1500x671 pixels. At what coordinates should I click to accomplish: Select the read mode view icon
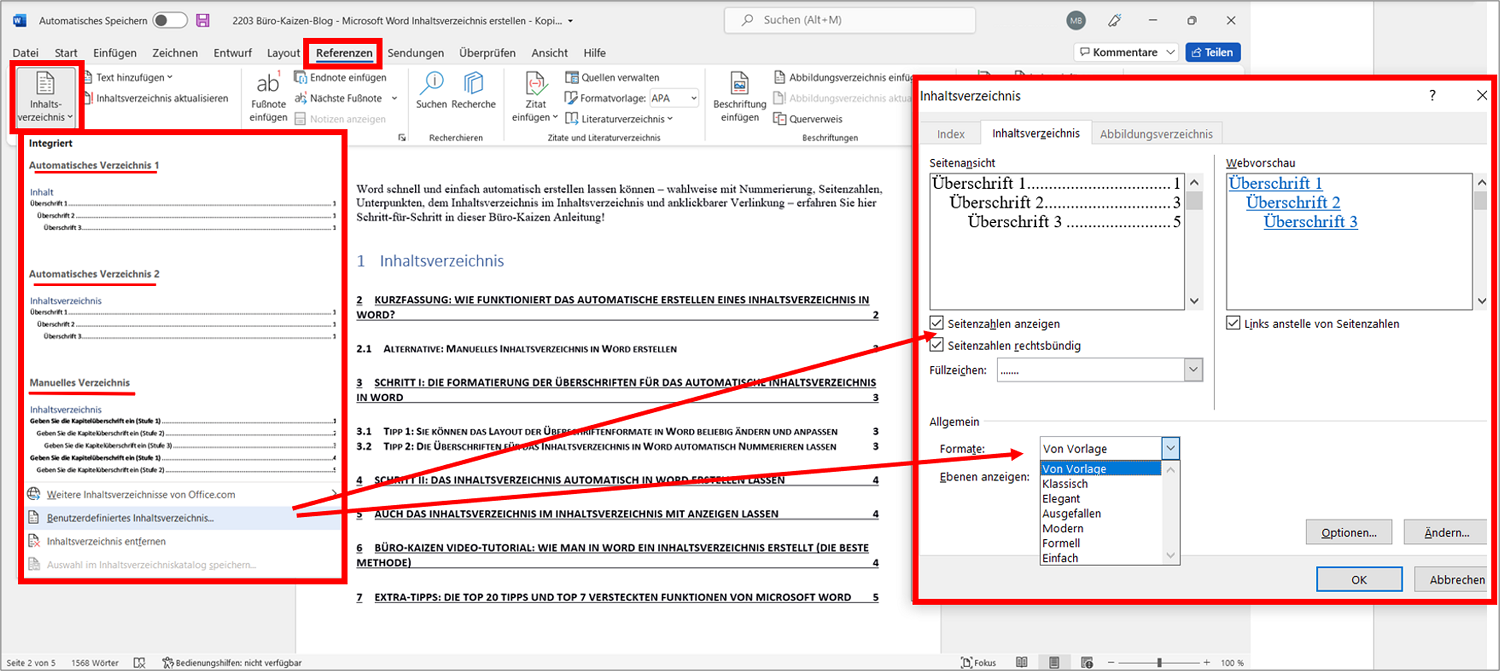point(1024,662)
